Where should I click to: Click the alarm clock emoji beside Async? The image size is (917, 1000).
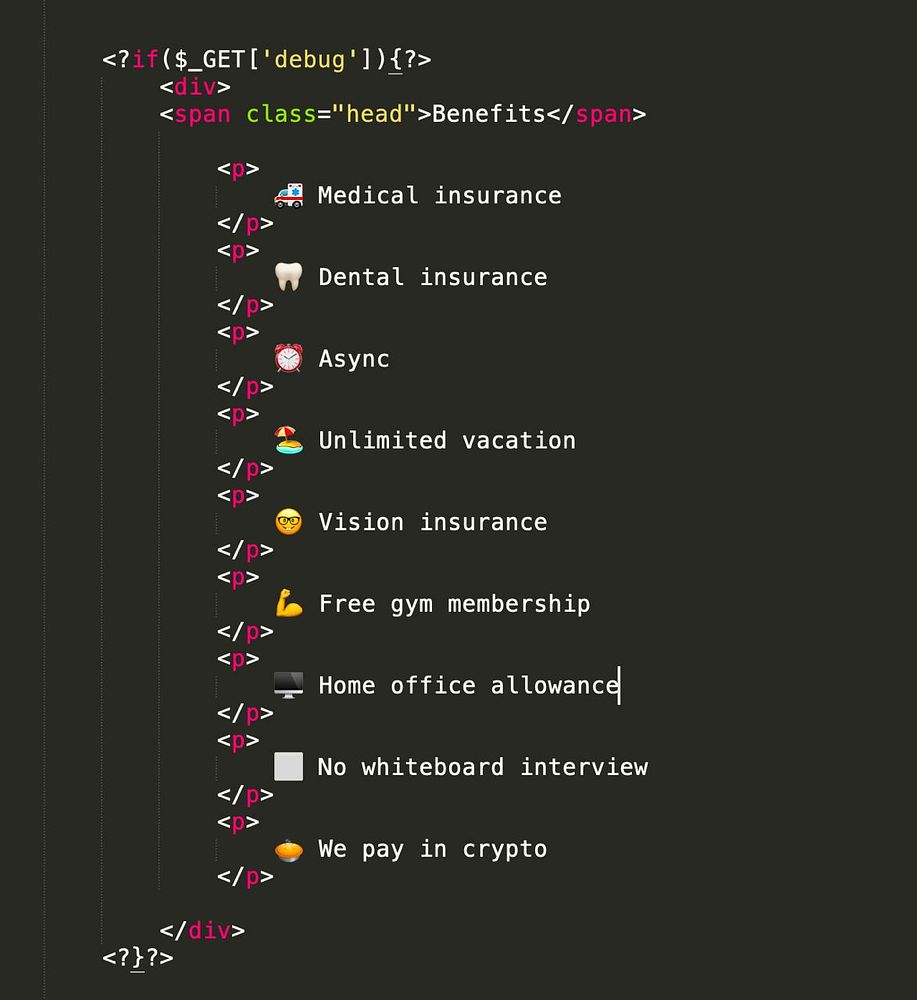point(289,358)
